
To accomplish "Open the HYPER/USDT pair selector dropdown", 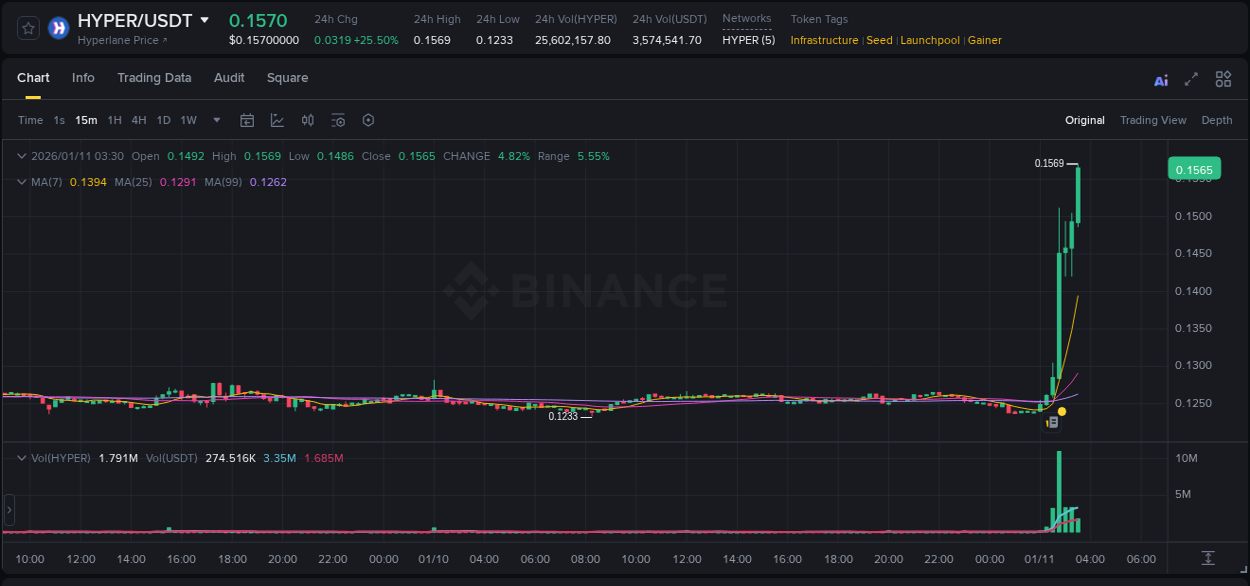I will coord(205,20).
